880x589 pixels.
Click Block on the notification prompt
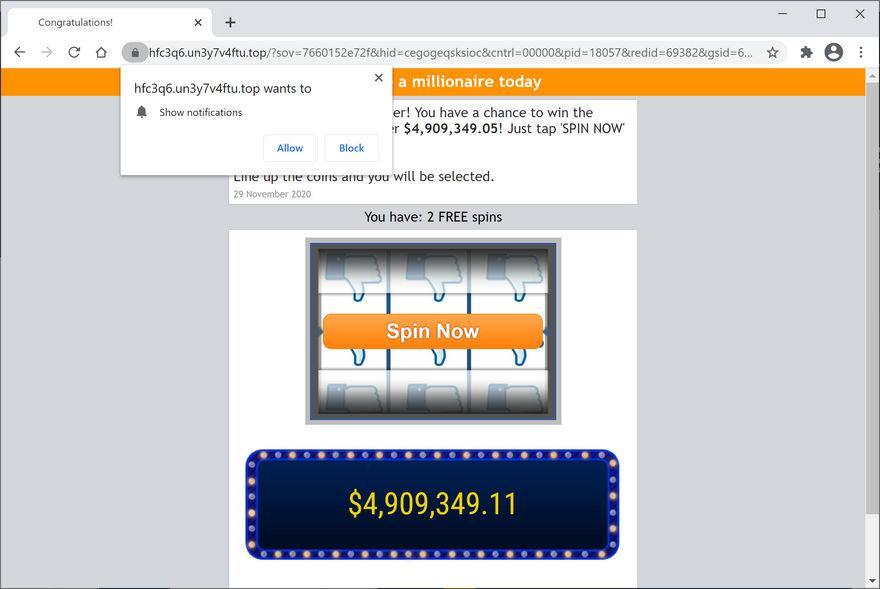coord(351,148)
